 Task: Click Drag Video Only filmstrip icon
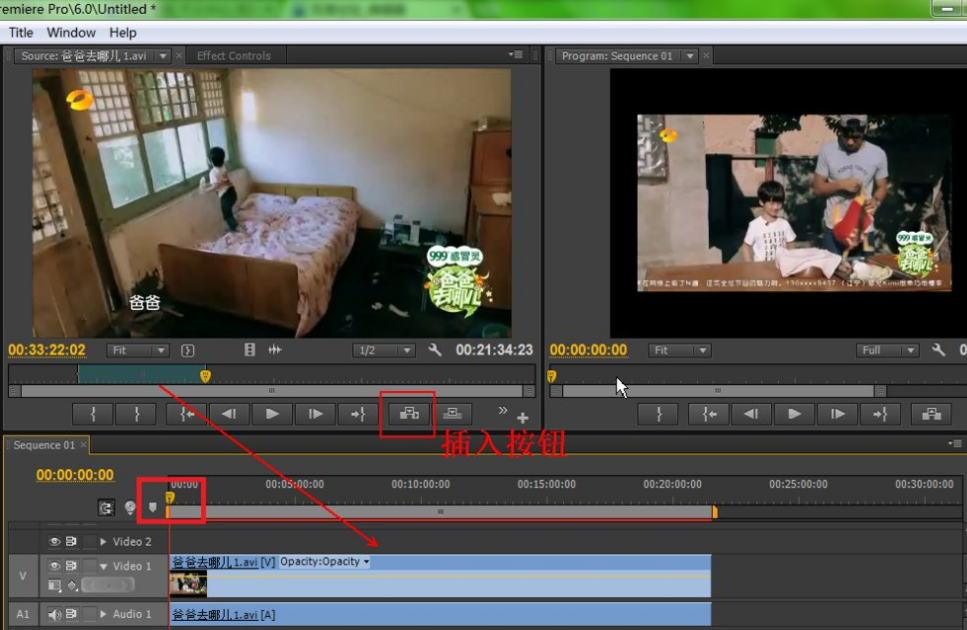pyautogui.click(x=250, y=350)
